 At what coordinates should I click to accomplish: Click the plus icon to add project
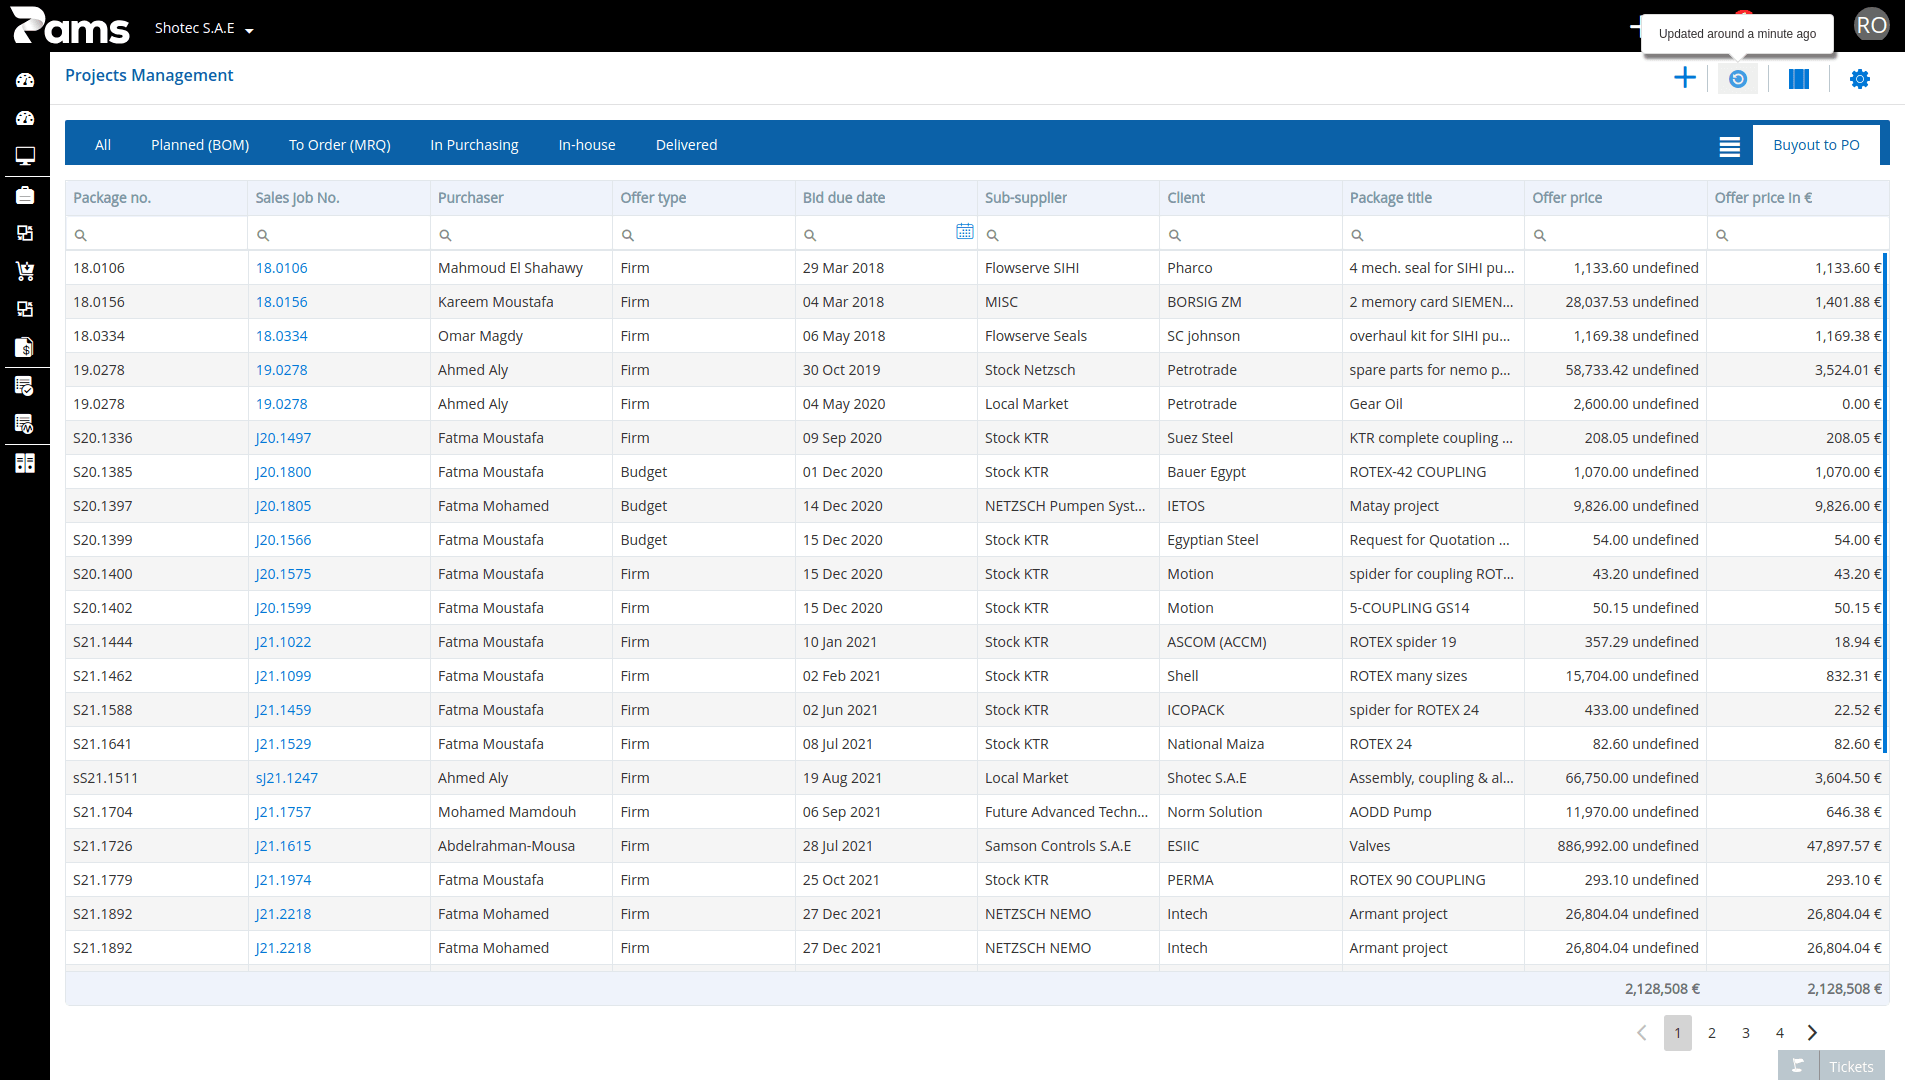point(1684,78)
